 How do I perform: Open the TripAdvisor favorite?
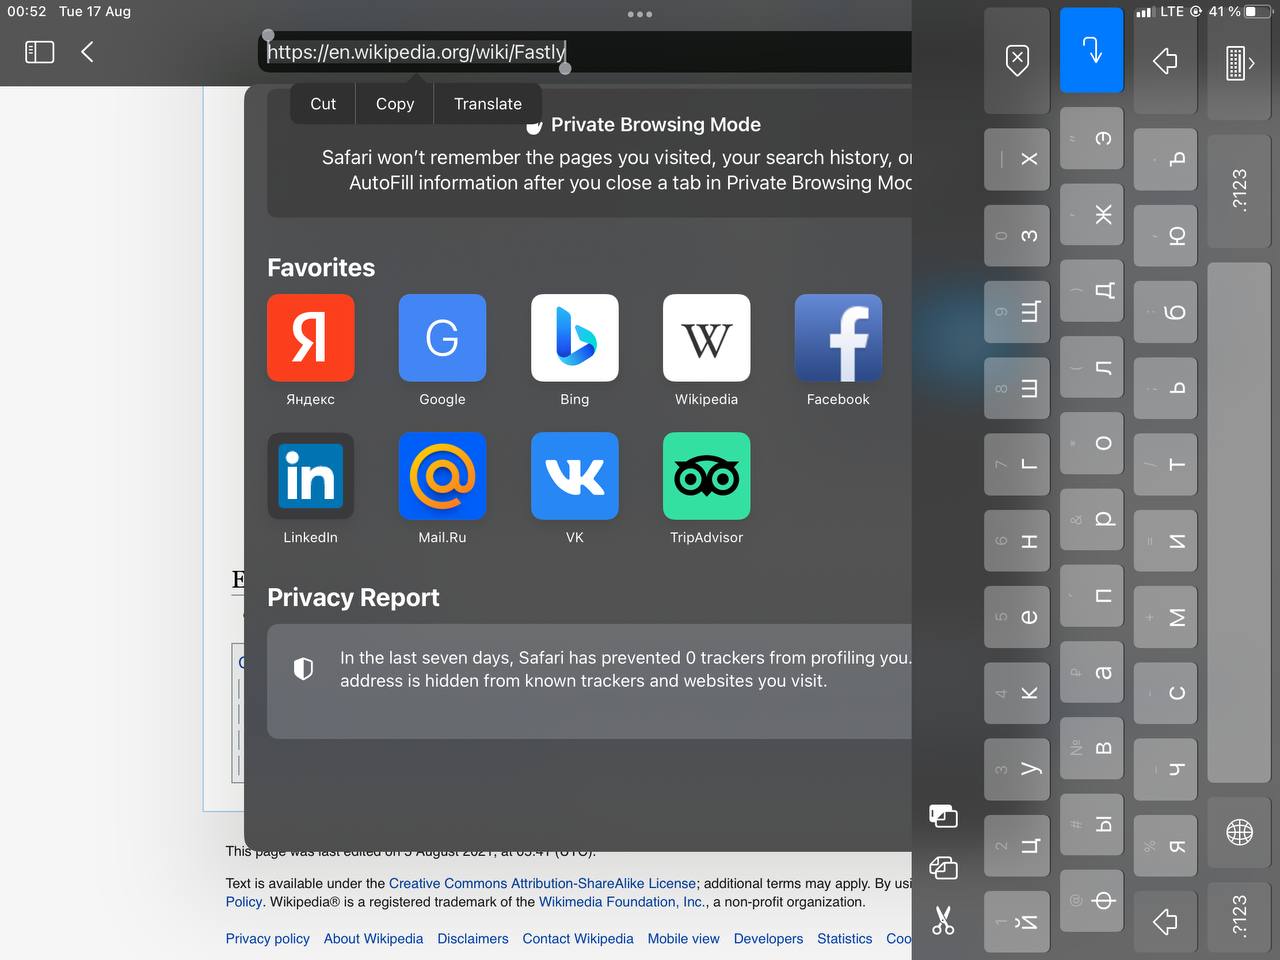(x=706, y=488)
